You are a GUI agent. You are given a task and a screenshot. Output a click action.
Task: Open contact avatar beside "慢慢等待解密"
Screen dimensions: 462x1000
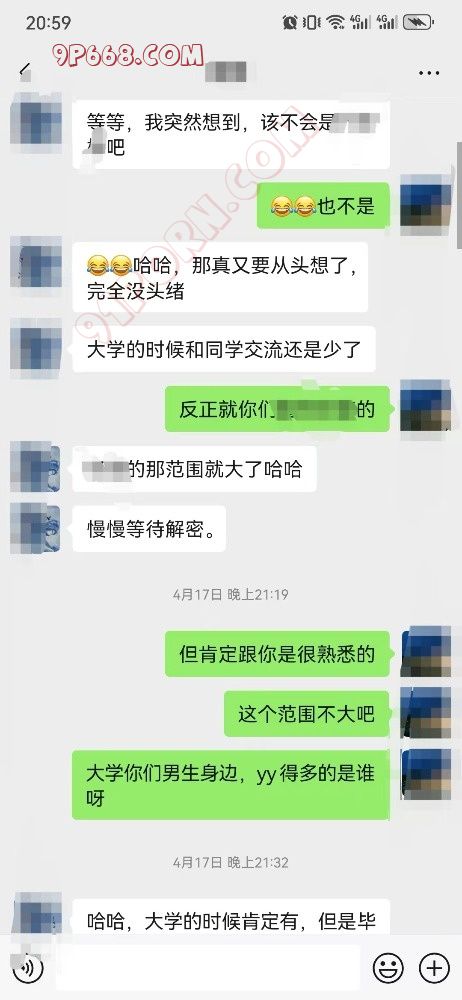pos(36,528)
